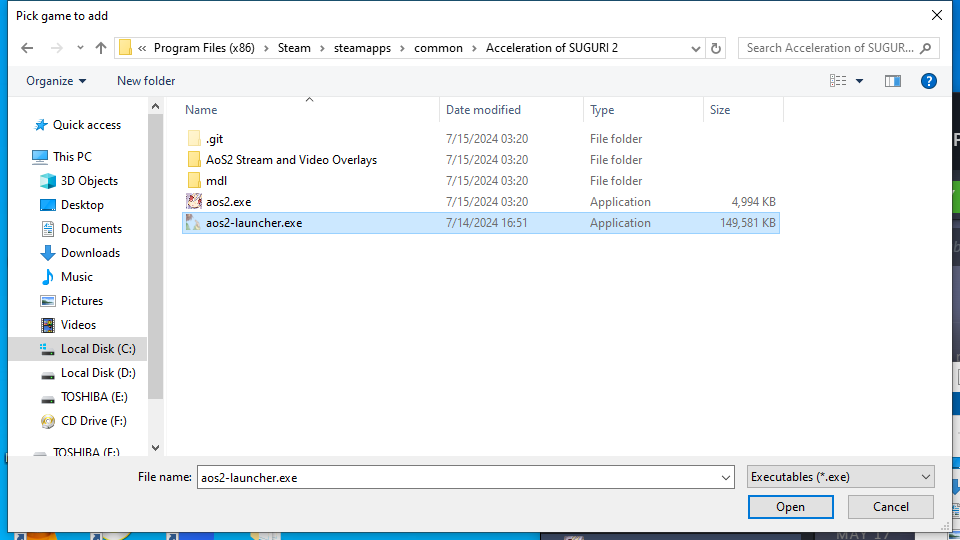Click the Open button
The width and height of the screenshot is (960, 540).
pyautogui.click(x=790, y=507)
